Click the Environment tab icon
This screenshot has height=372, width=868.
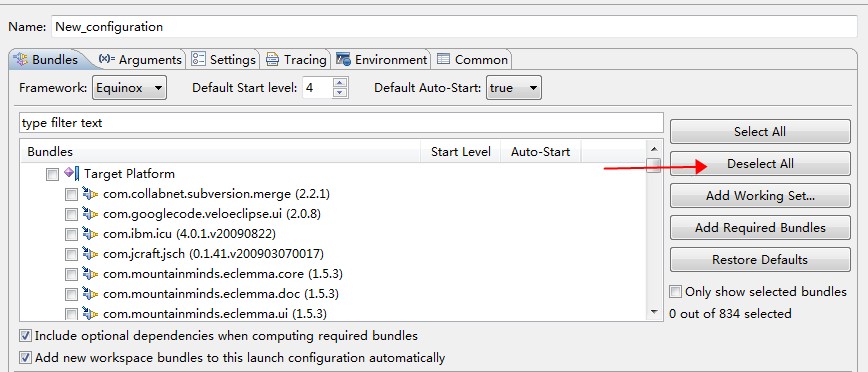click(x=343, y=59)
